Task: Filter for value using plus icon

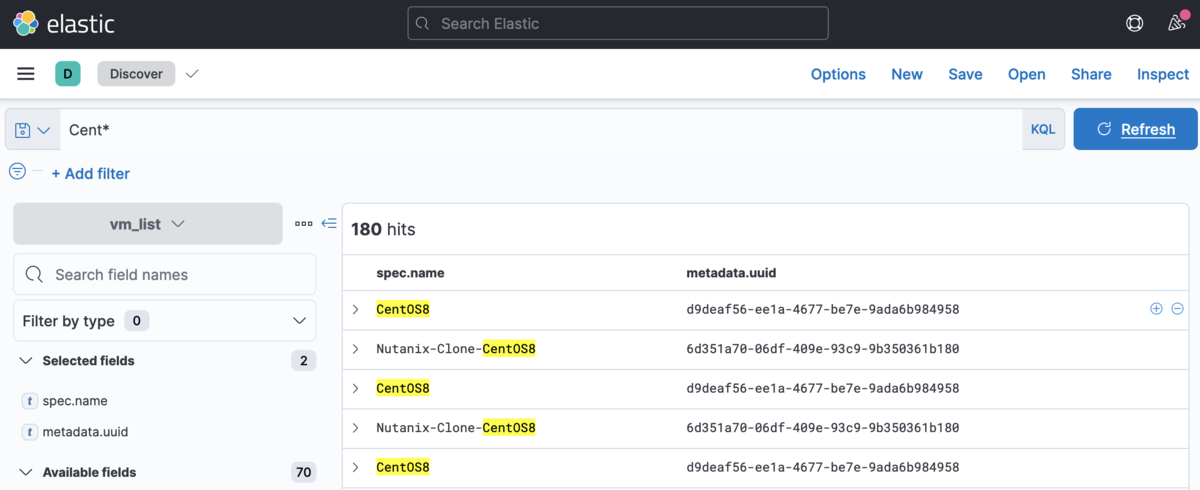Action: (x=1156, y=309)
